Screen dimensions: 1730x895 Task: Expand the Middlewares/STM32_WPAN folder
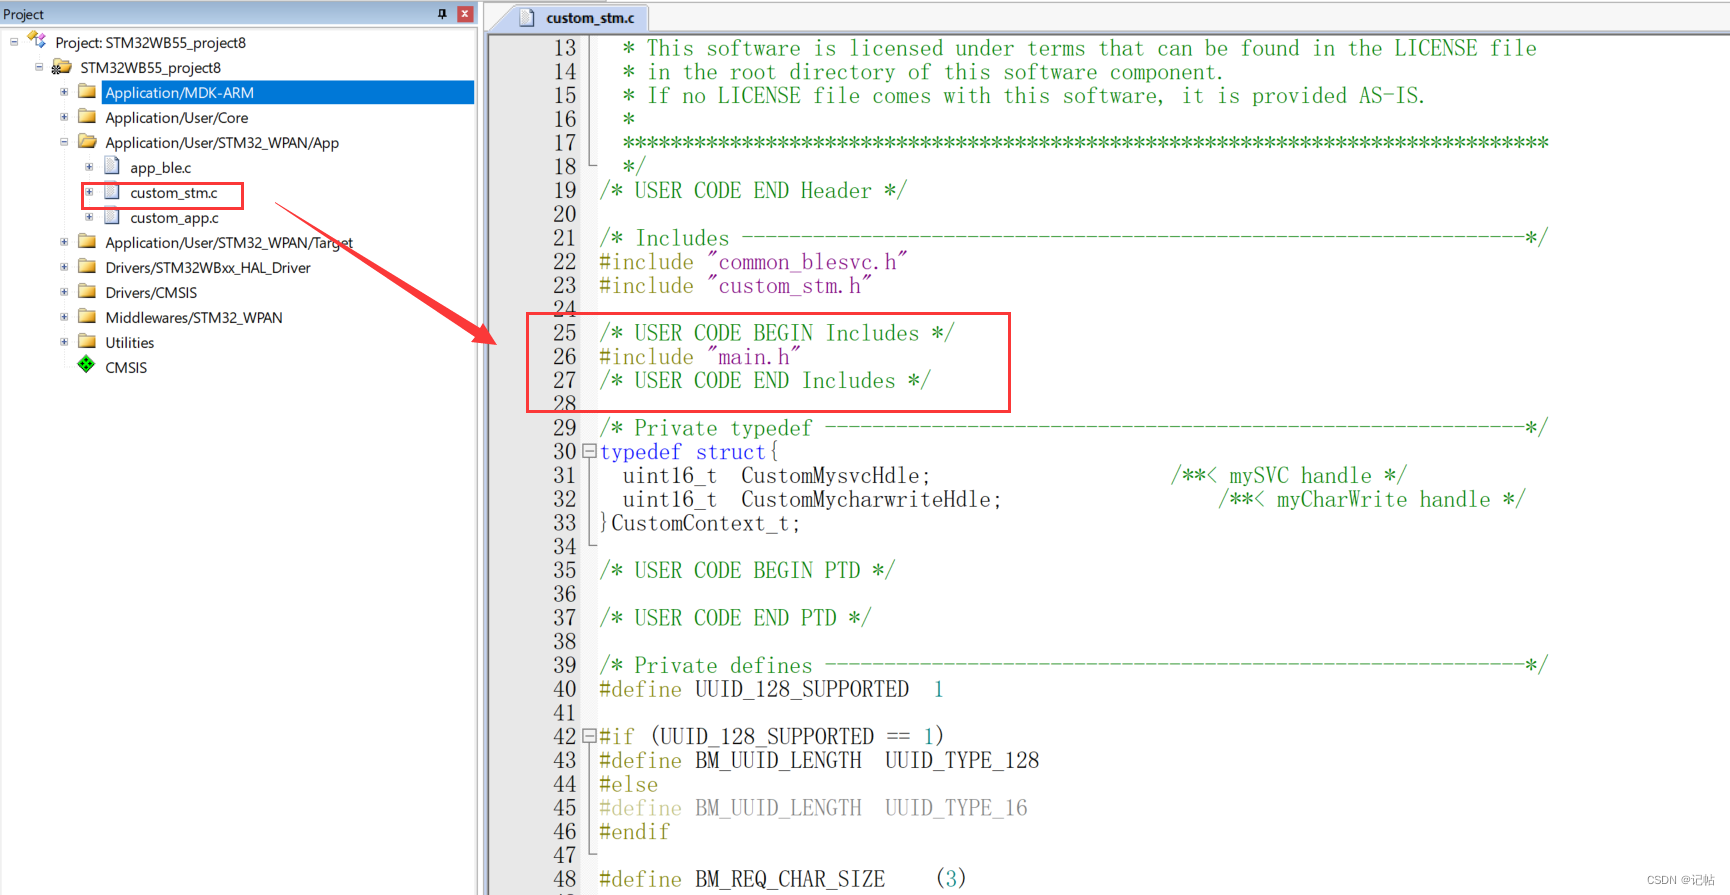64,317
